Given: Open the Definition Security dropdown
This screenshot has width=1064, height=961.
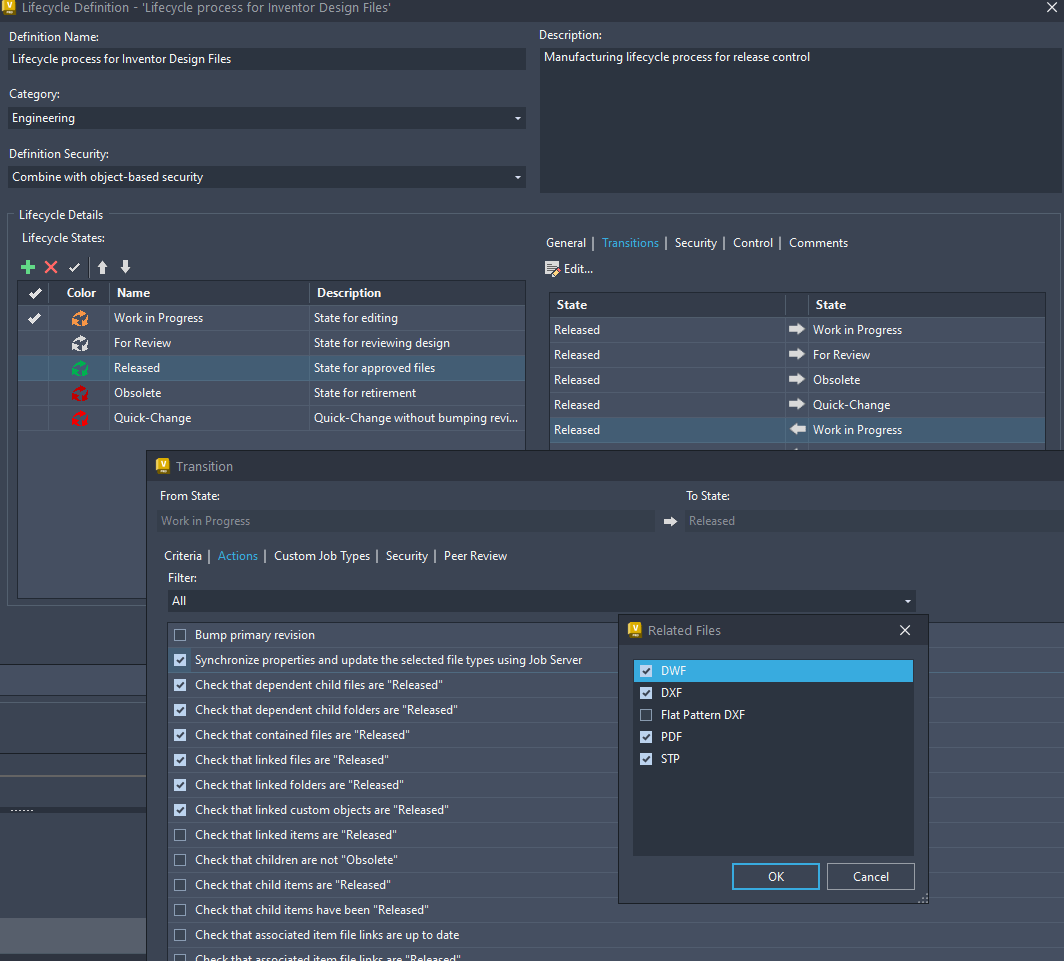Looking at the screenshot, I should pos(517,177).
